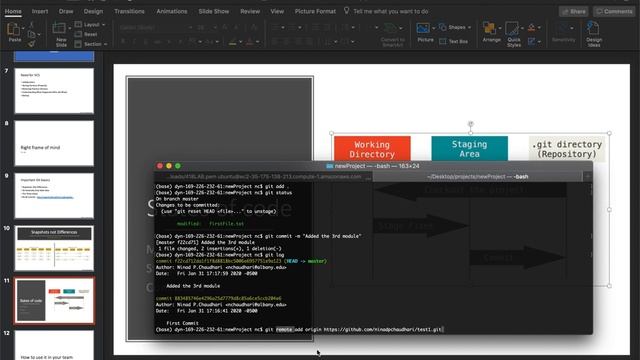This screenshot has height=360, width=640.
Task: Open the Animations ribbon tab
Action: [172, 11]
